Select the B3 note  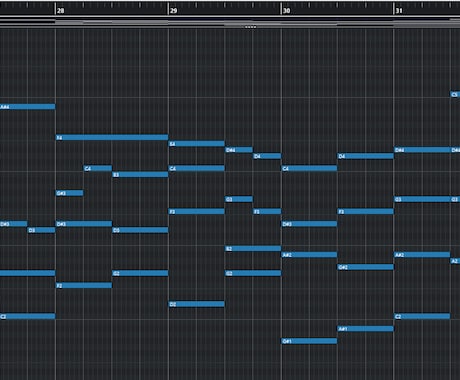pyautogui.click(x=140, y=175)
